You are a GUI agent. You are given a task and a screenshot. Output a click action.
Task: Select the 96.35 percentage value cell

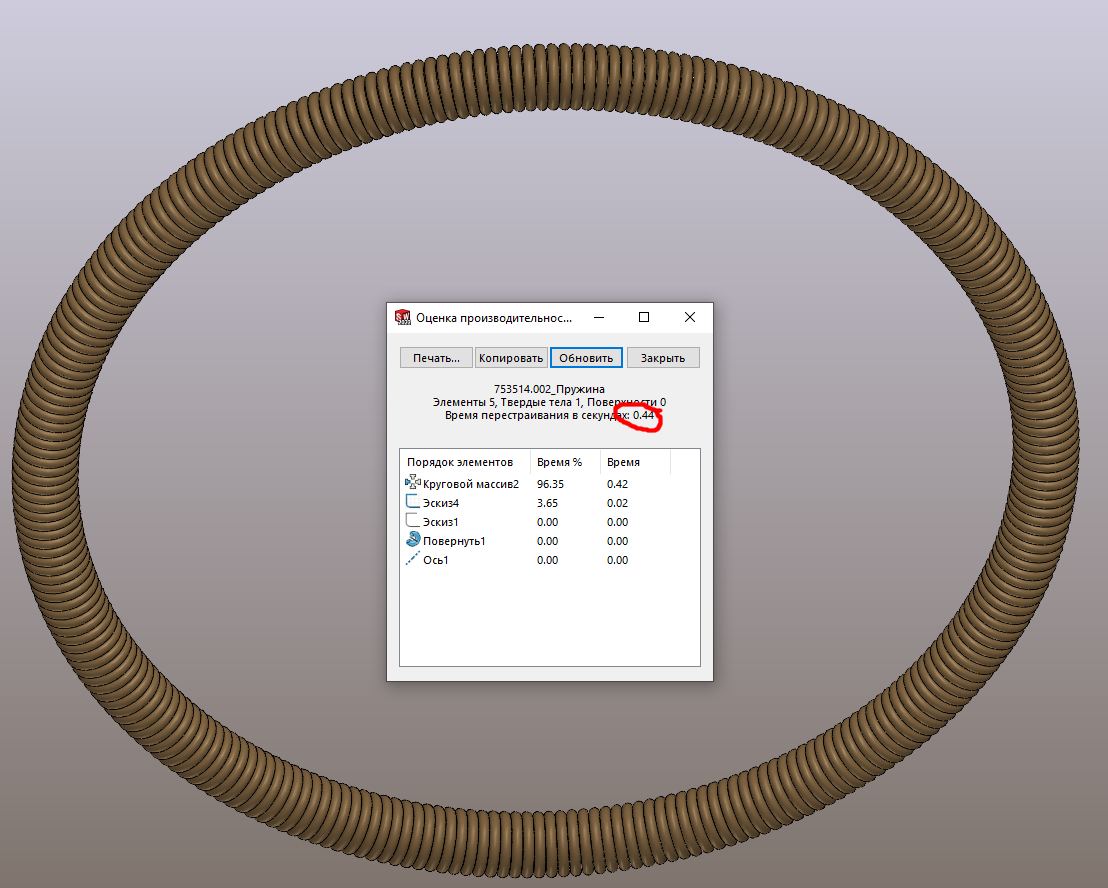tap(550, 484)
